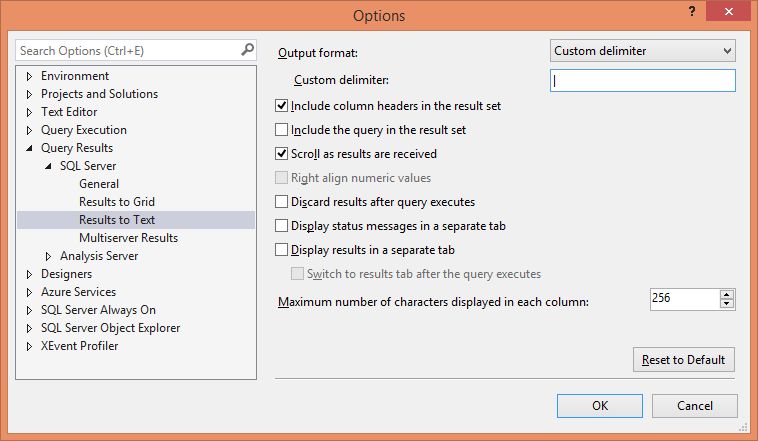
Task: Expand the Text Editor node
Action: pos(29,112)
